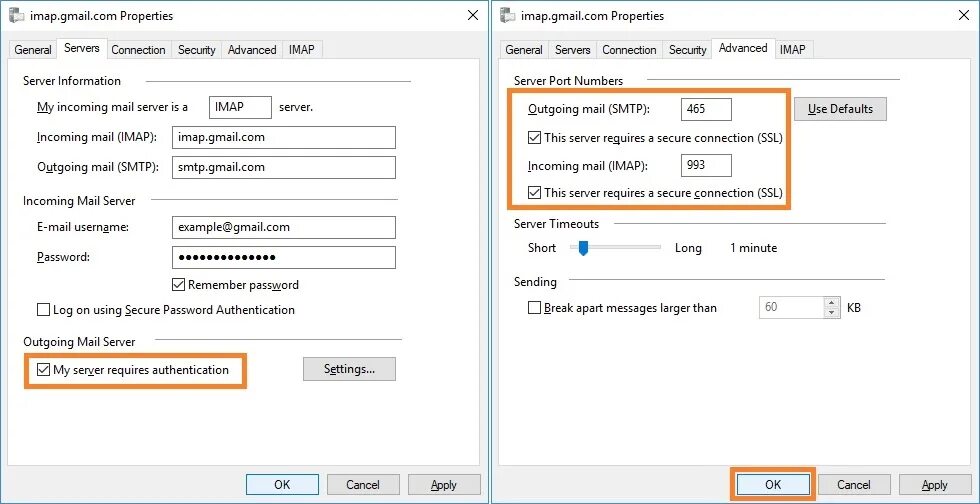The height and width of the screenshot is (504, 980).
Task: Open outgoing mail server Settings button
Action: click(x=349, y=369)
